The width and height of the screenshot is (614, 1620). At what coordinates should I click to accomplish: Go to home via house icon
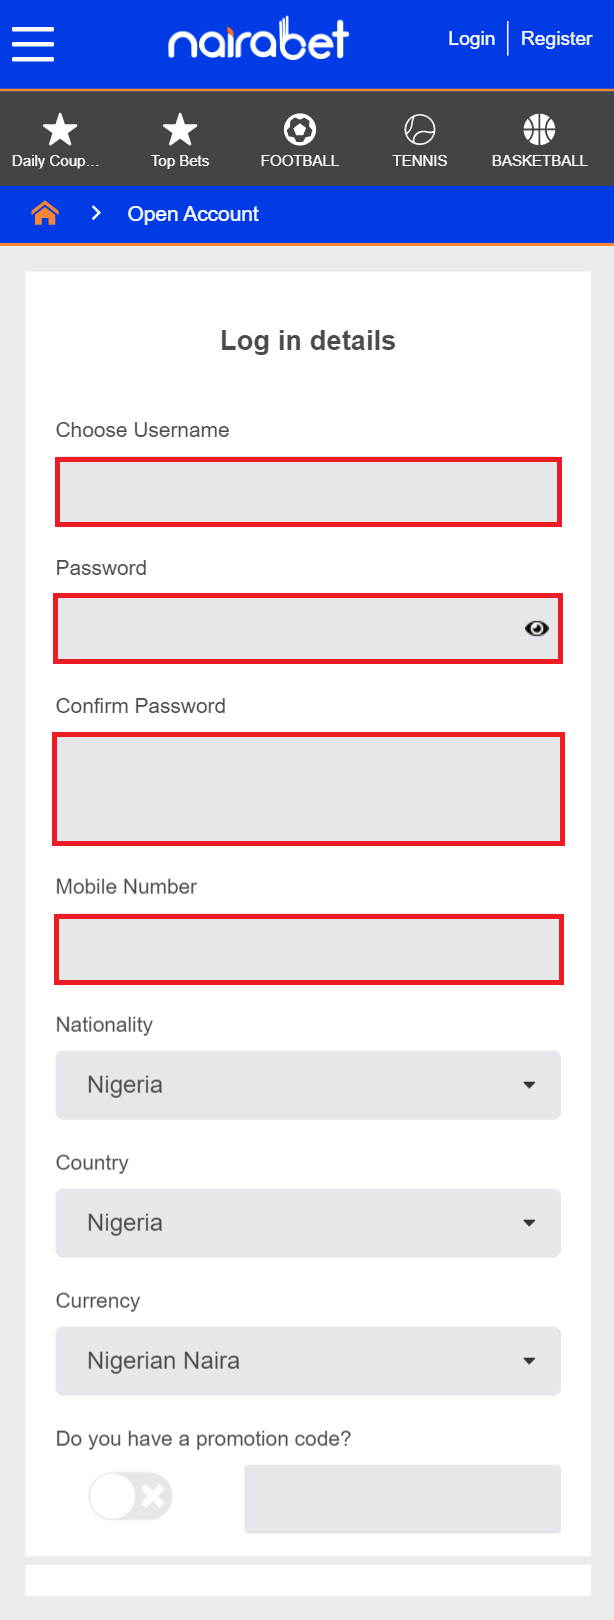[x=45, y=213]
